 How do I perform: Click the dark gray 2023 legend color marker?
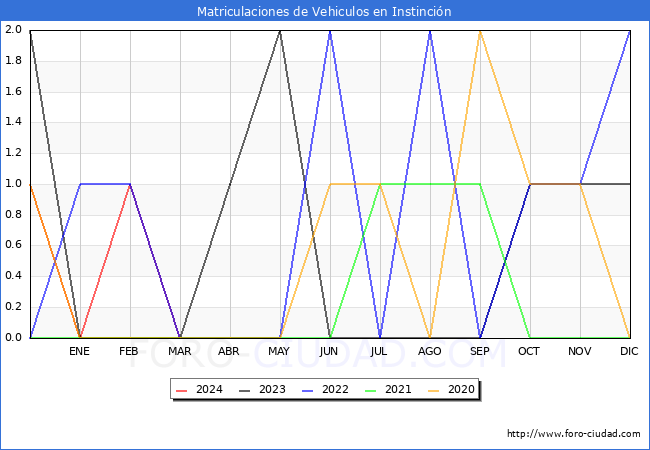(x=245, y=390)
